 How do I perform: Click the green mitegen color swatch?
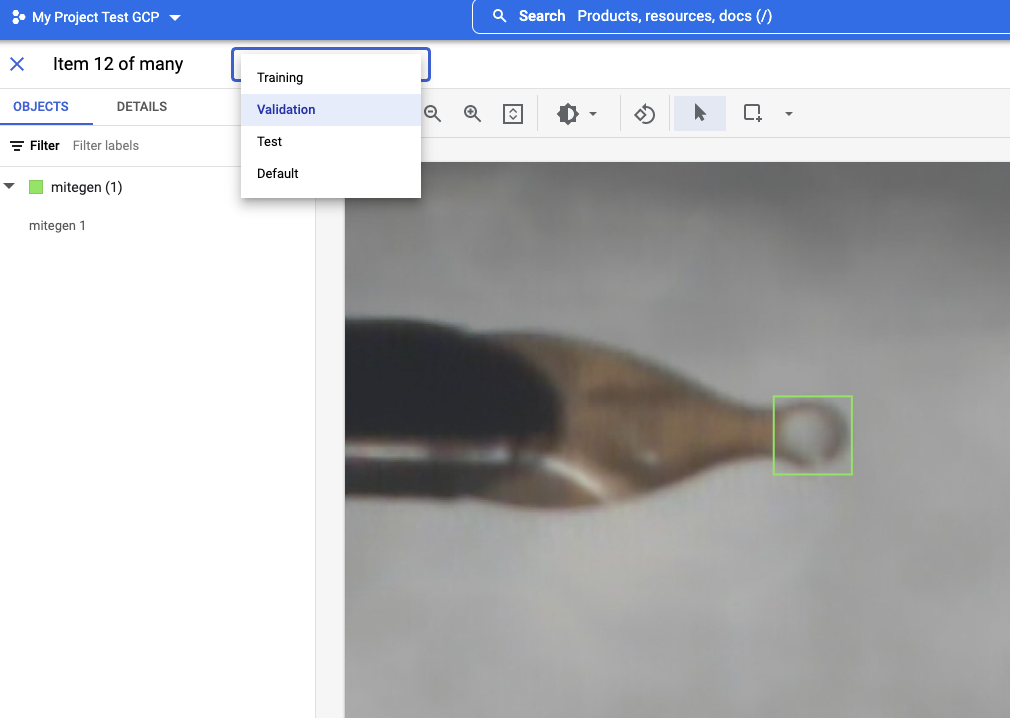point(36,187)
